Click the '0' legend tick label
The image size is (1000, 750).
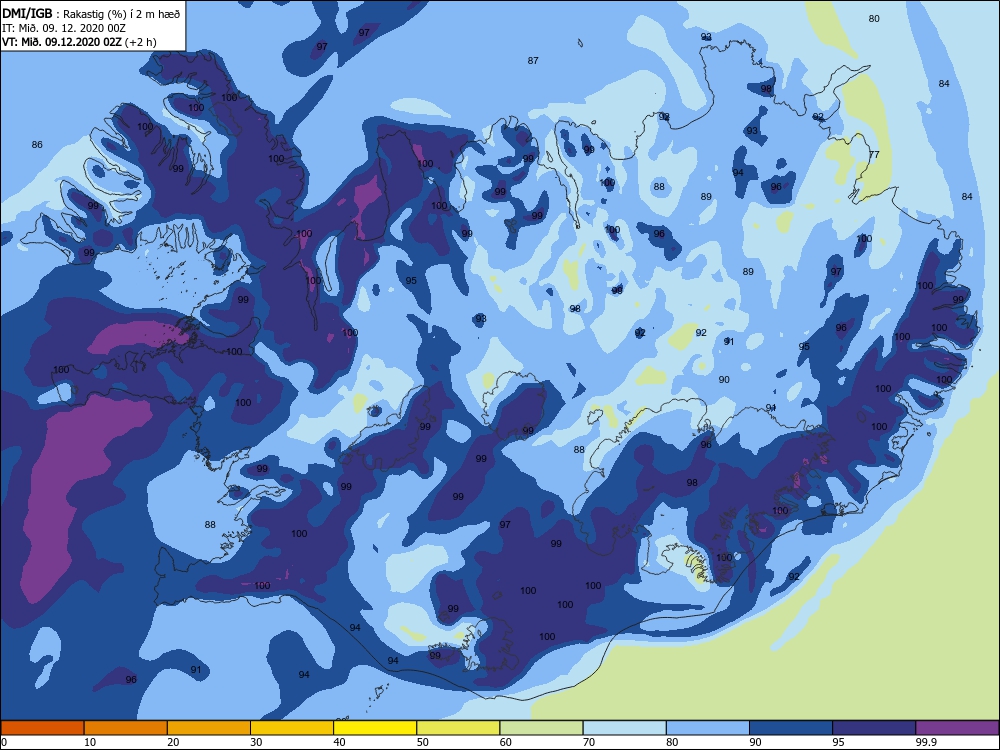[x=4, y=742]
